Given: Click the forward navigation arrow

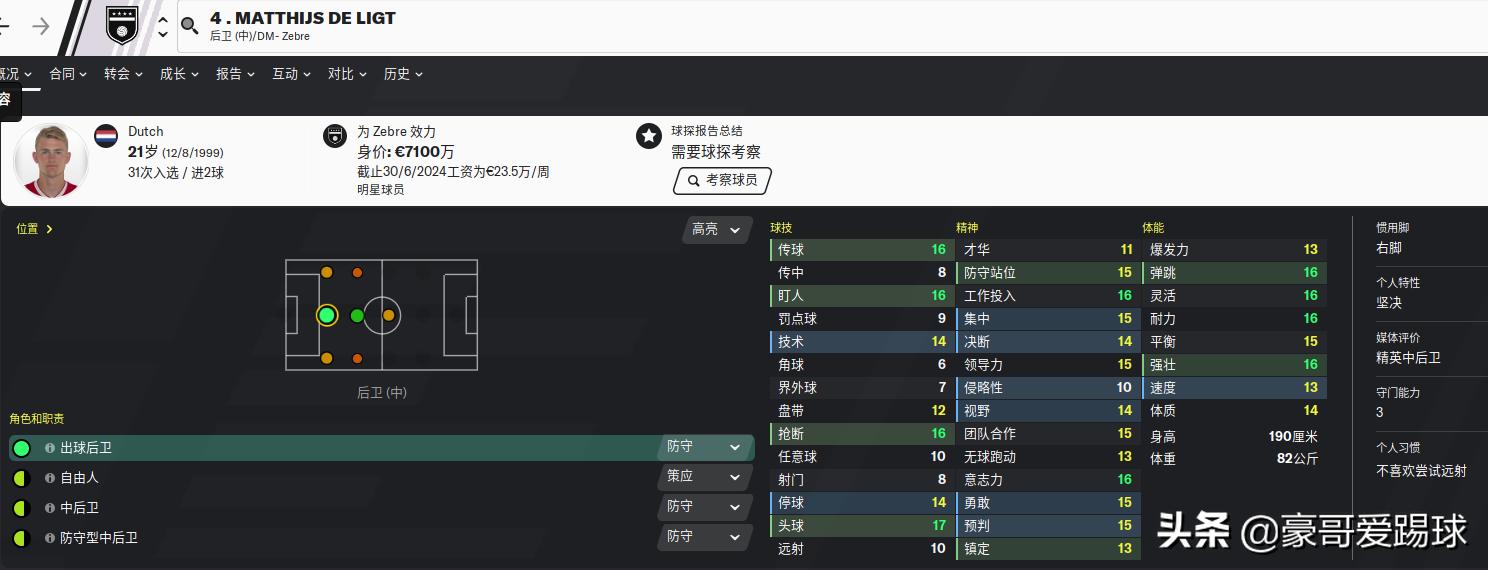Looking at the screenshot, I should [x=41, y=26].
